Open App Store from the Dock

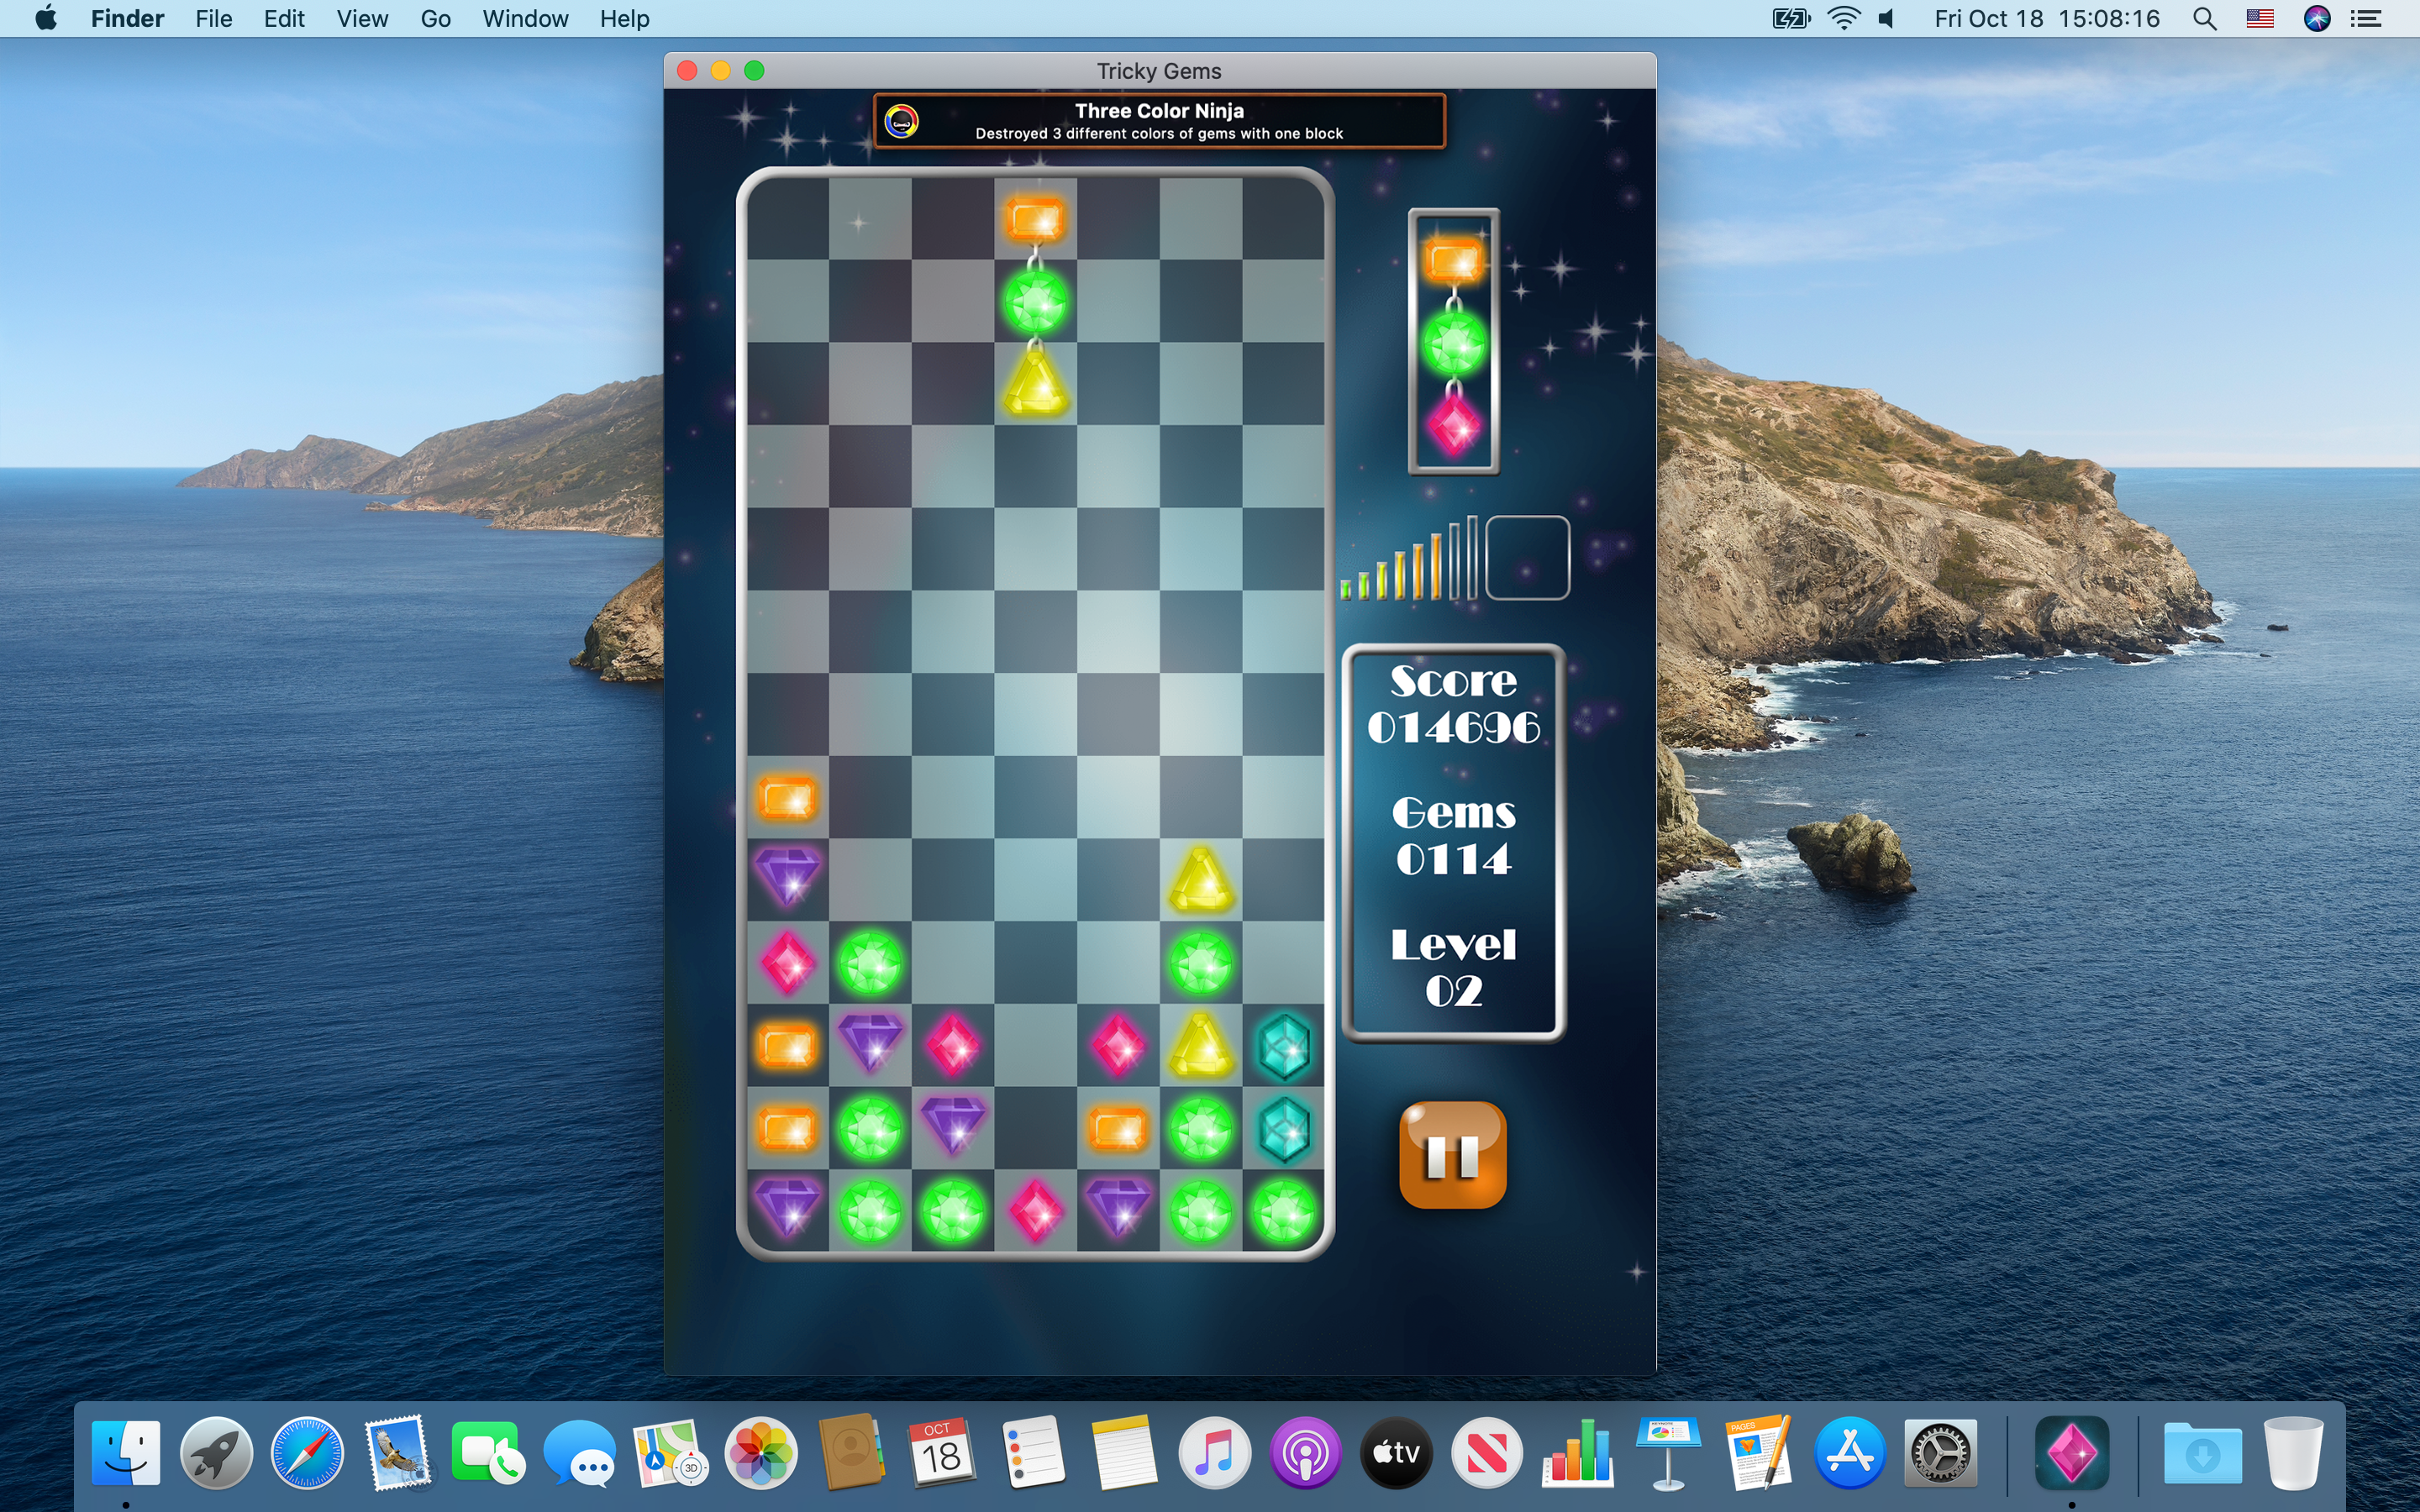point(1850,1452)
